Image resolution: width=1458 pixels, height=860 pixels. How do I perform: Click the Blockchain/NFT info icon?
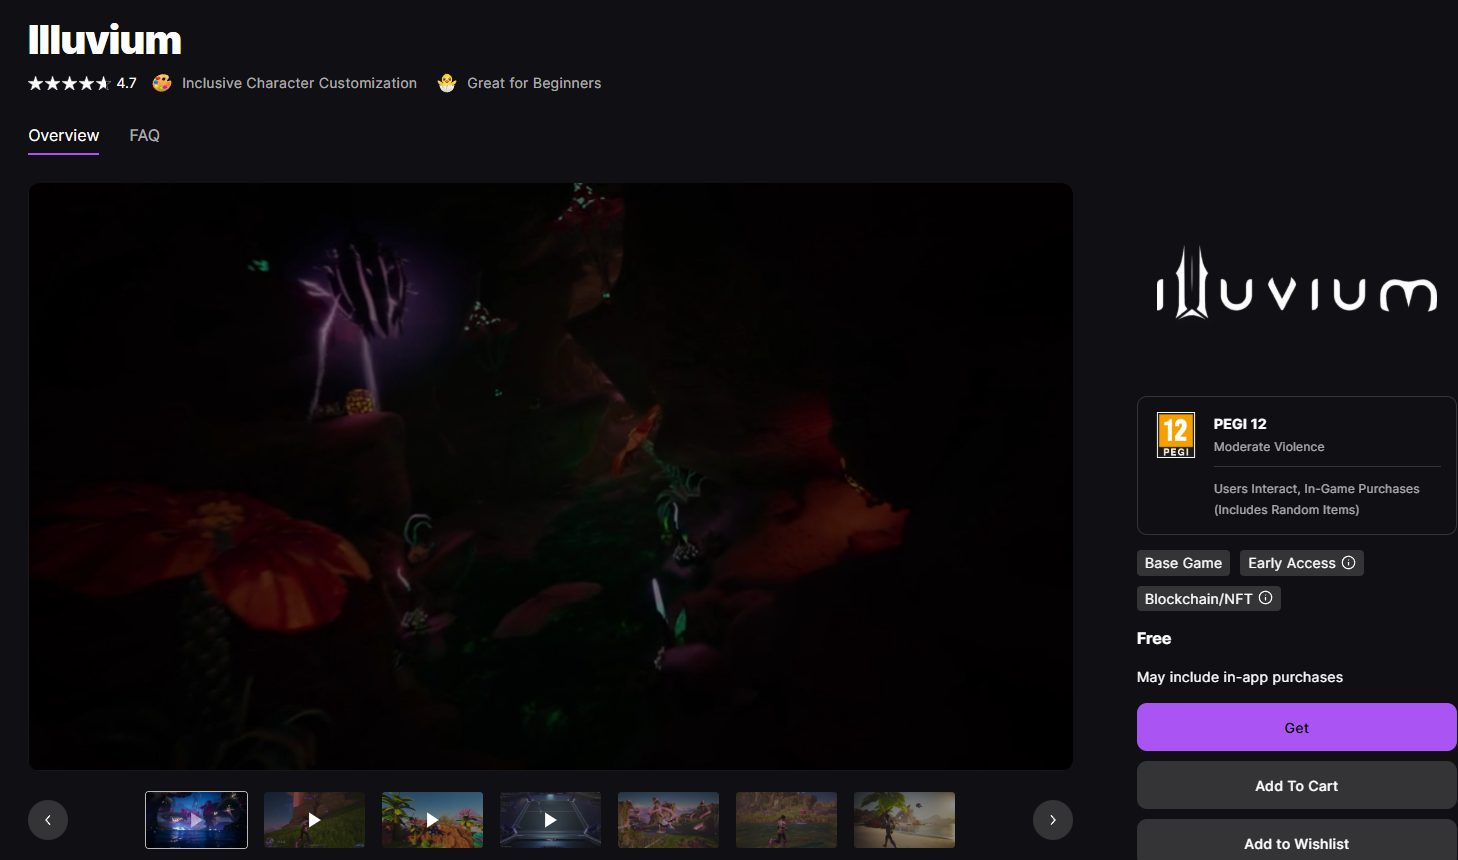pos(1265,598)
